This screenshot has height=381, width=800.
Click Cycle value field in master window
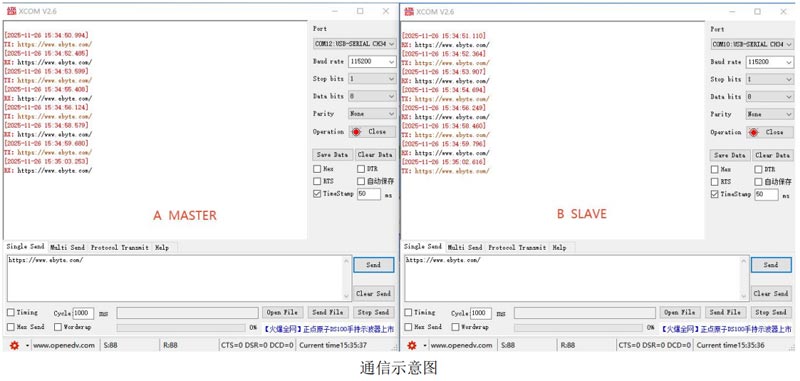coord(84,313)
